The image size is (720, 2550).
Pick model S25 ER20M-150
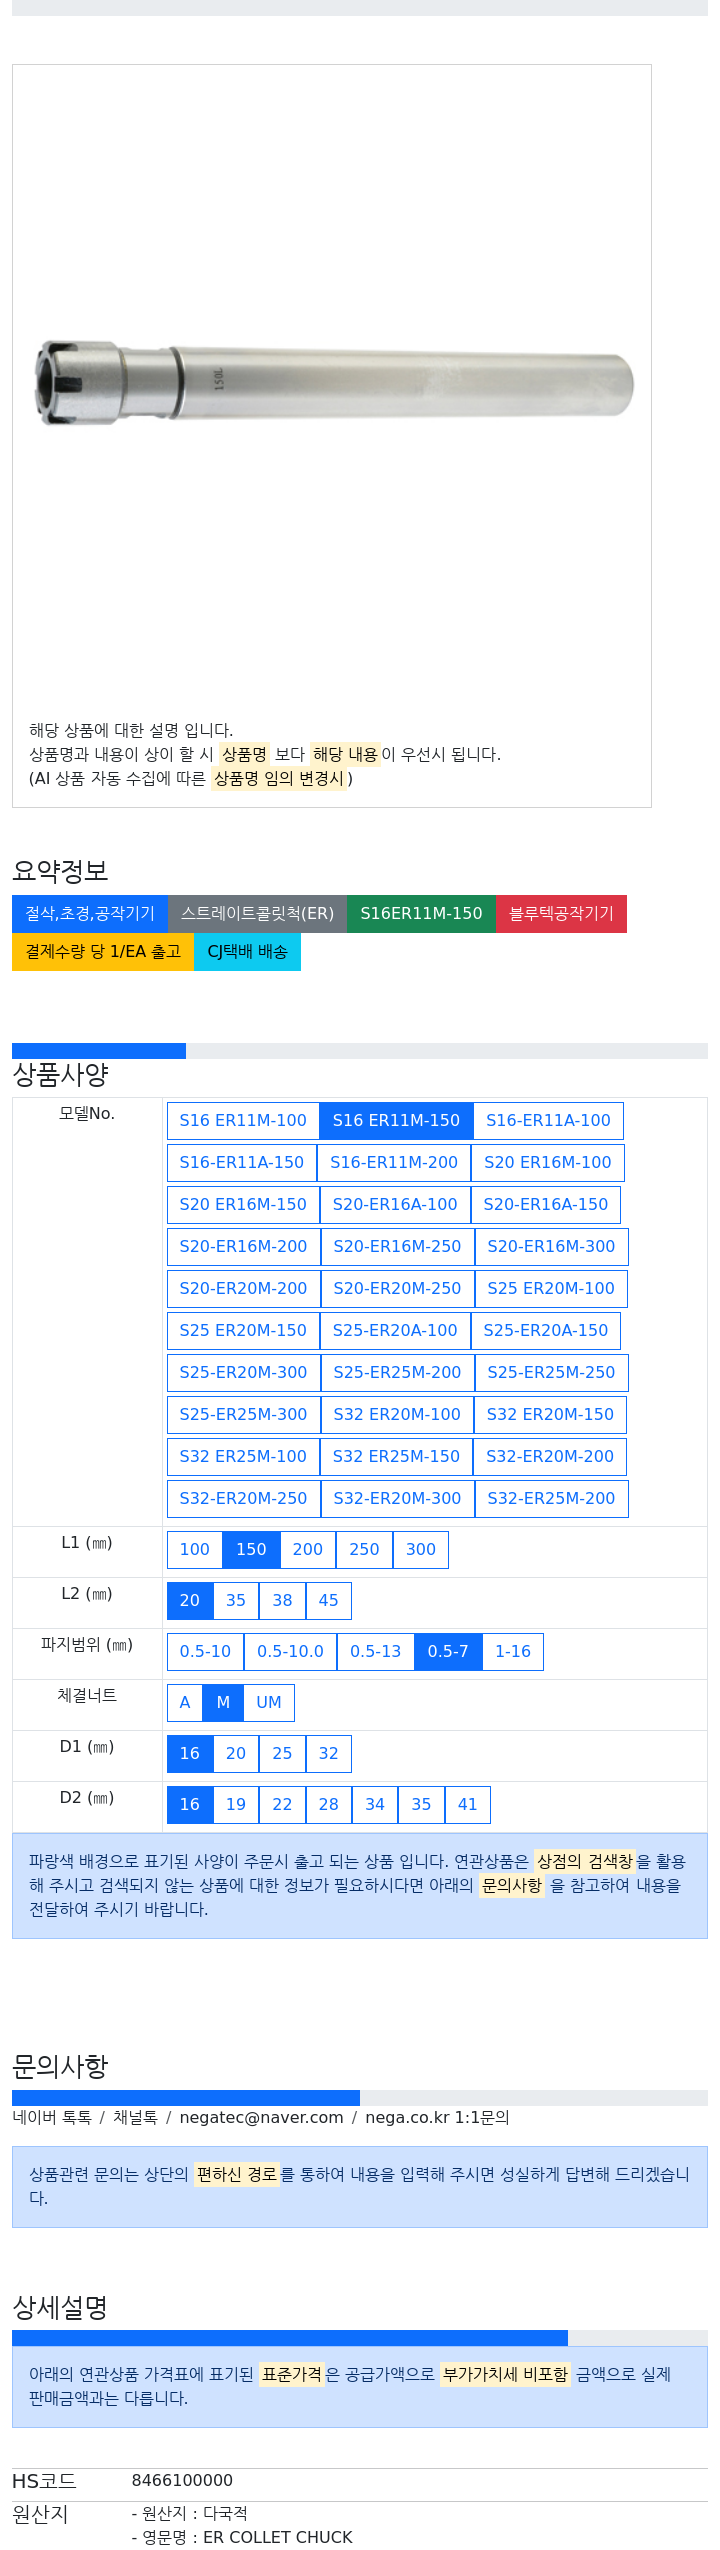[x=243, y=1331]
